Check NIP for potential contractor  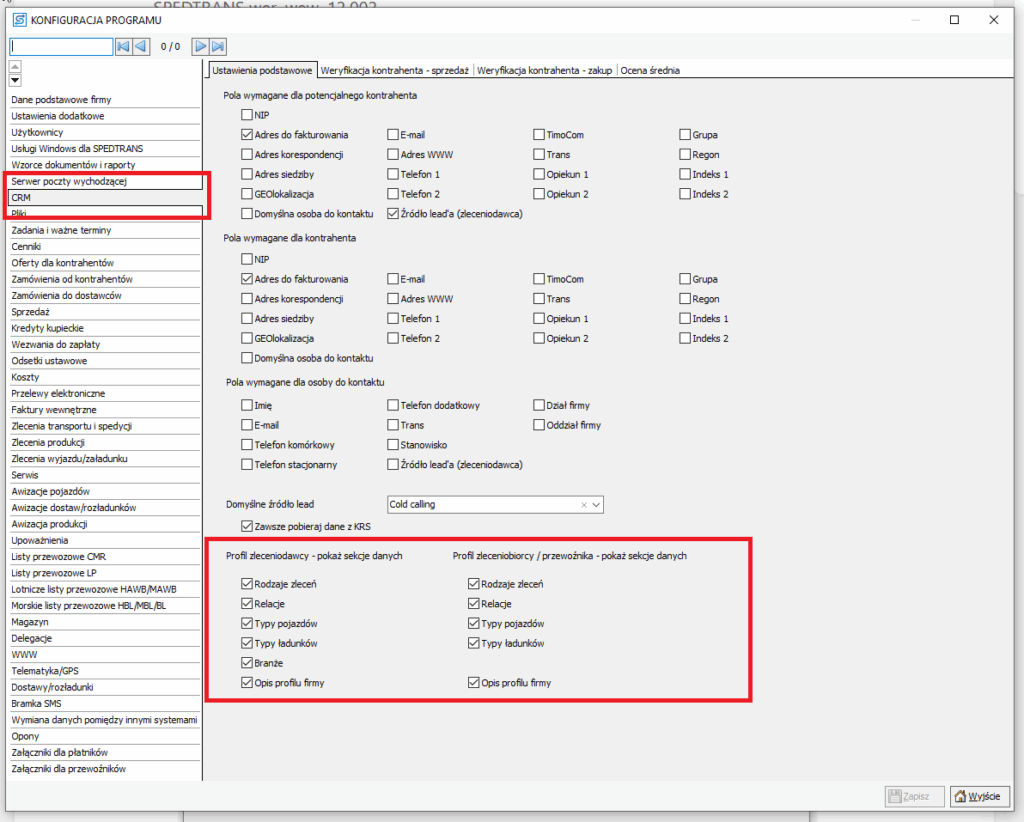(247, 115)
